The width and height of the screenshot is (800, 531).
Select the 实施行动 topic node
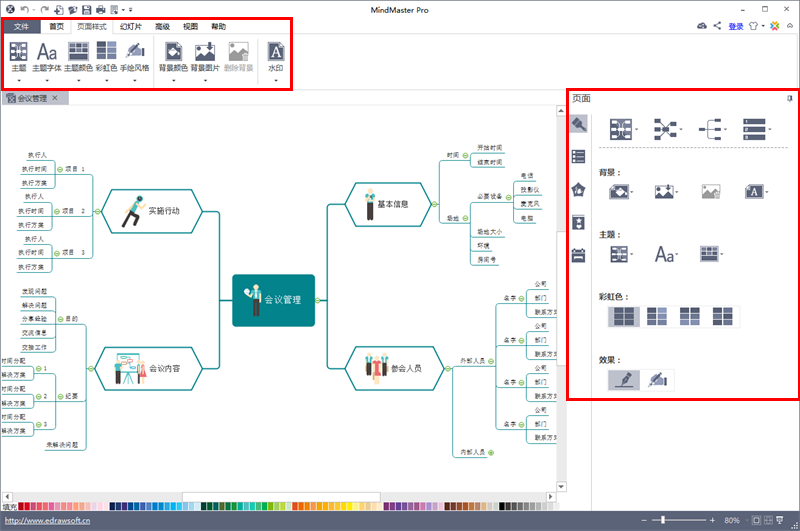pos(152,211)
